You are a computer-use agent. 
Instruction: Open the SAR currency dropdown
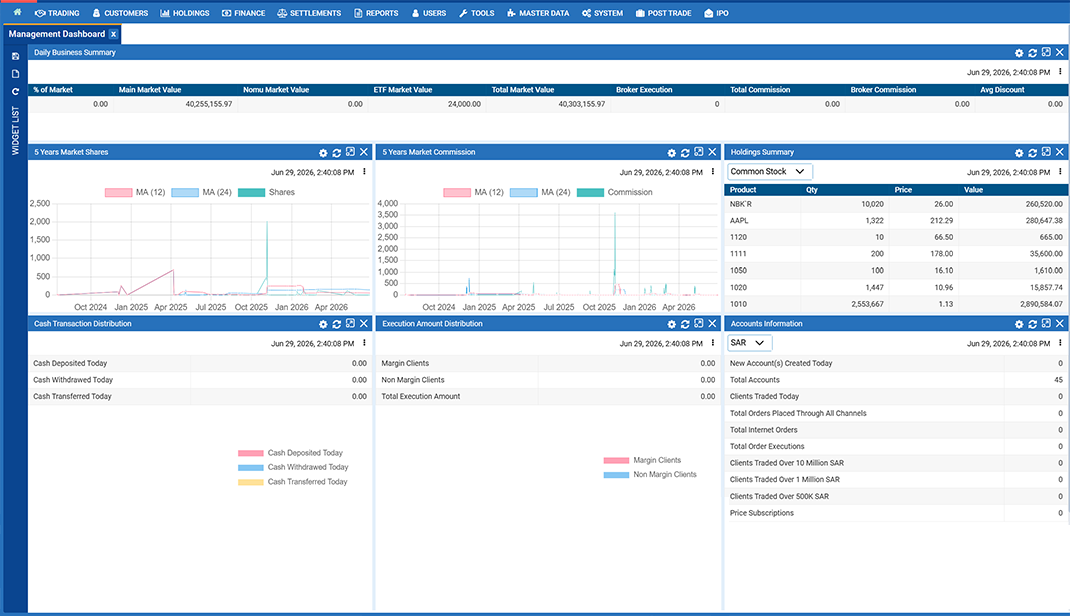click(749, 343)
